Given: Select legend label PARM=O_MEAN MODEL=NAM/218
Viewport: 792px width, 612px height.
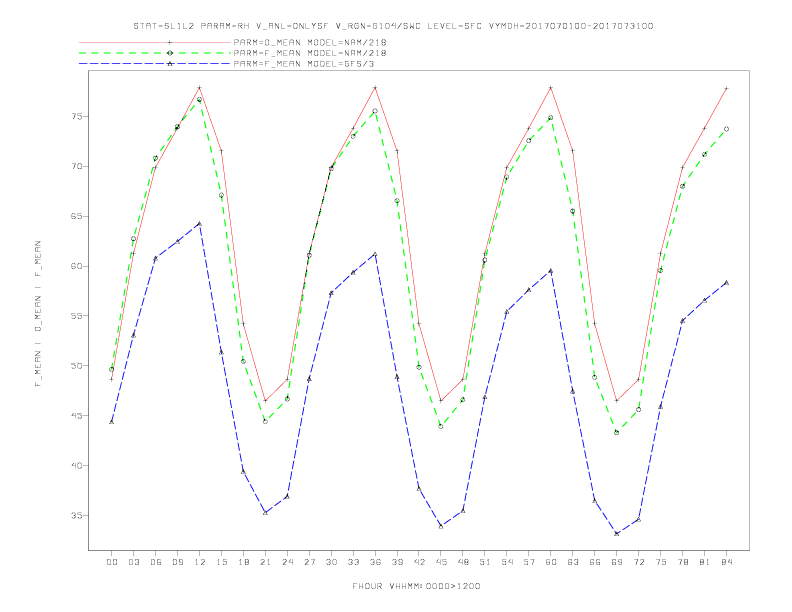Looking at the screenshot, I should coord(310,42).
